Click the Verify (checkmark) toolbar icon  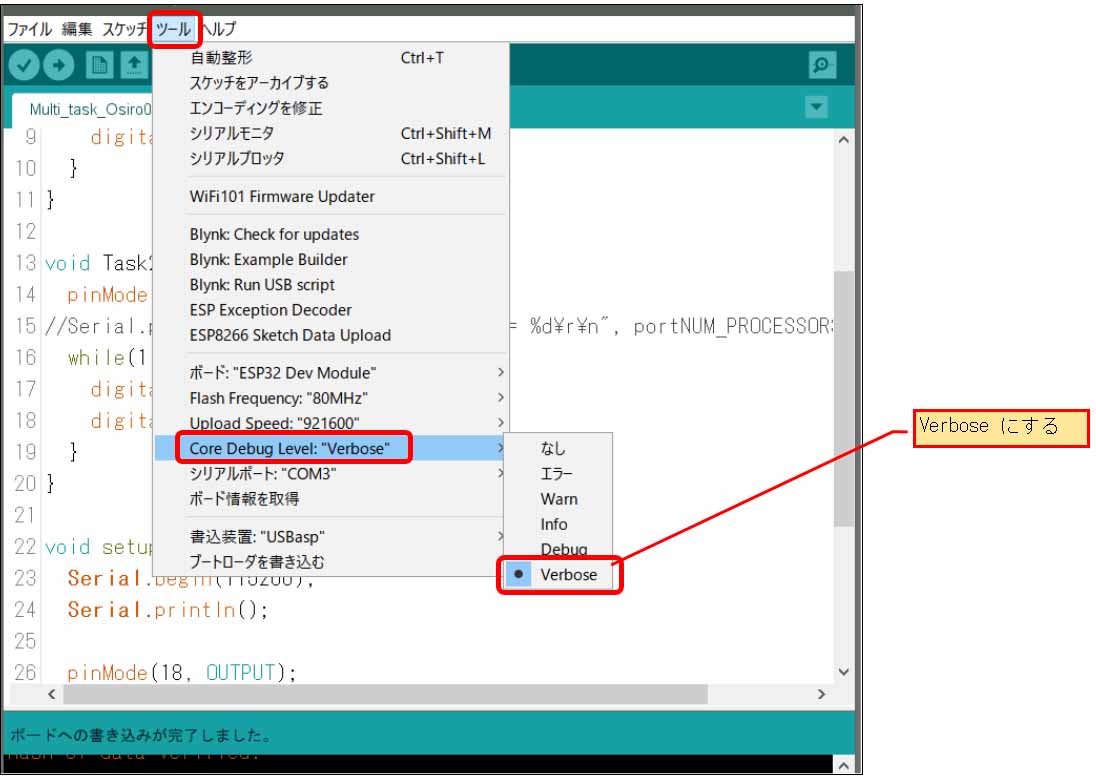pyautogui.click(x=26, y=65)
